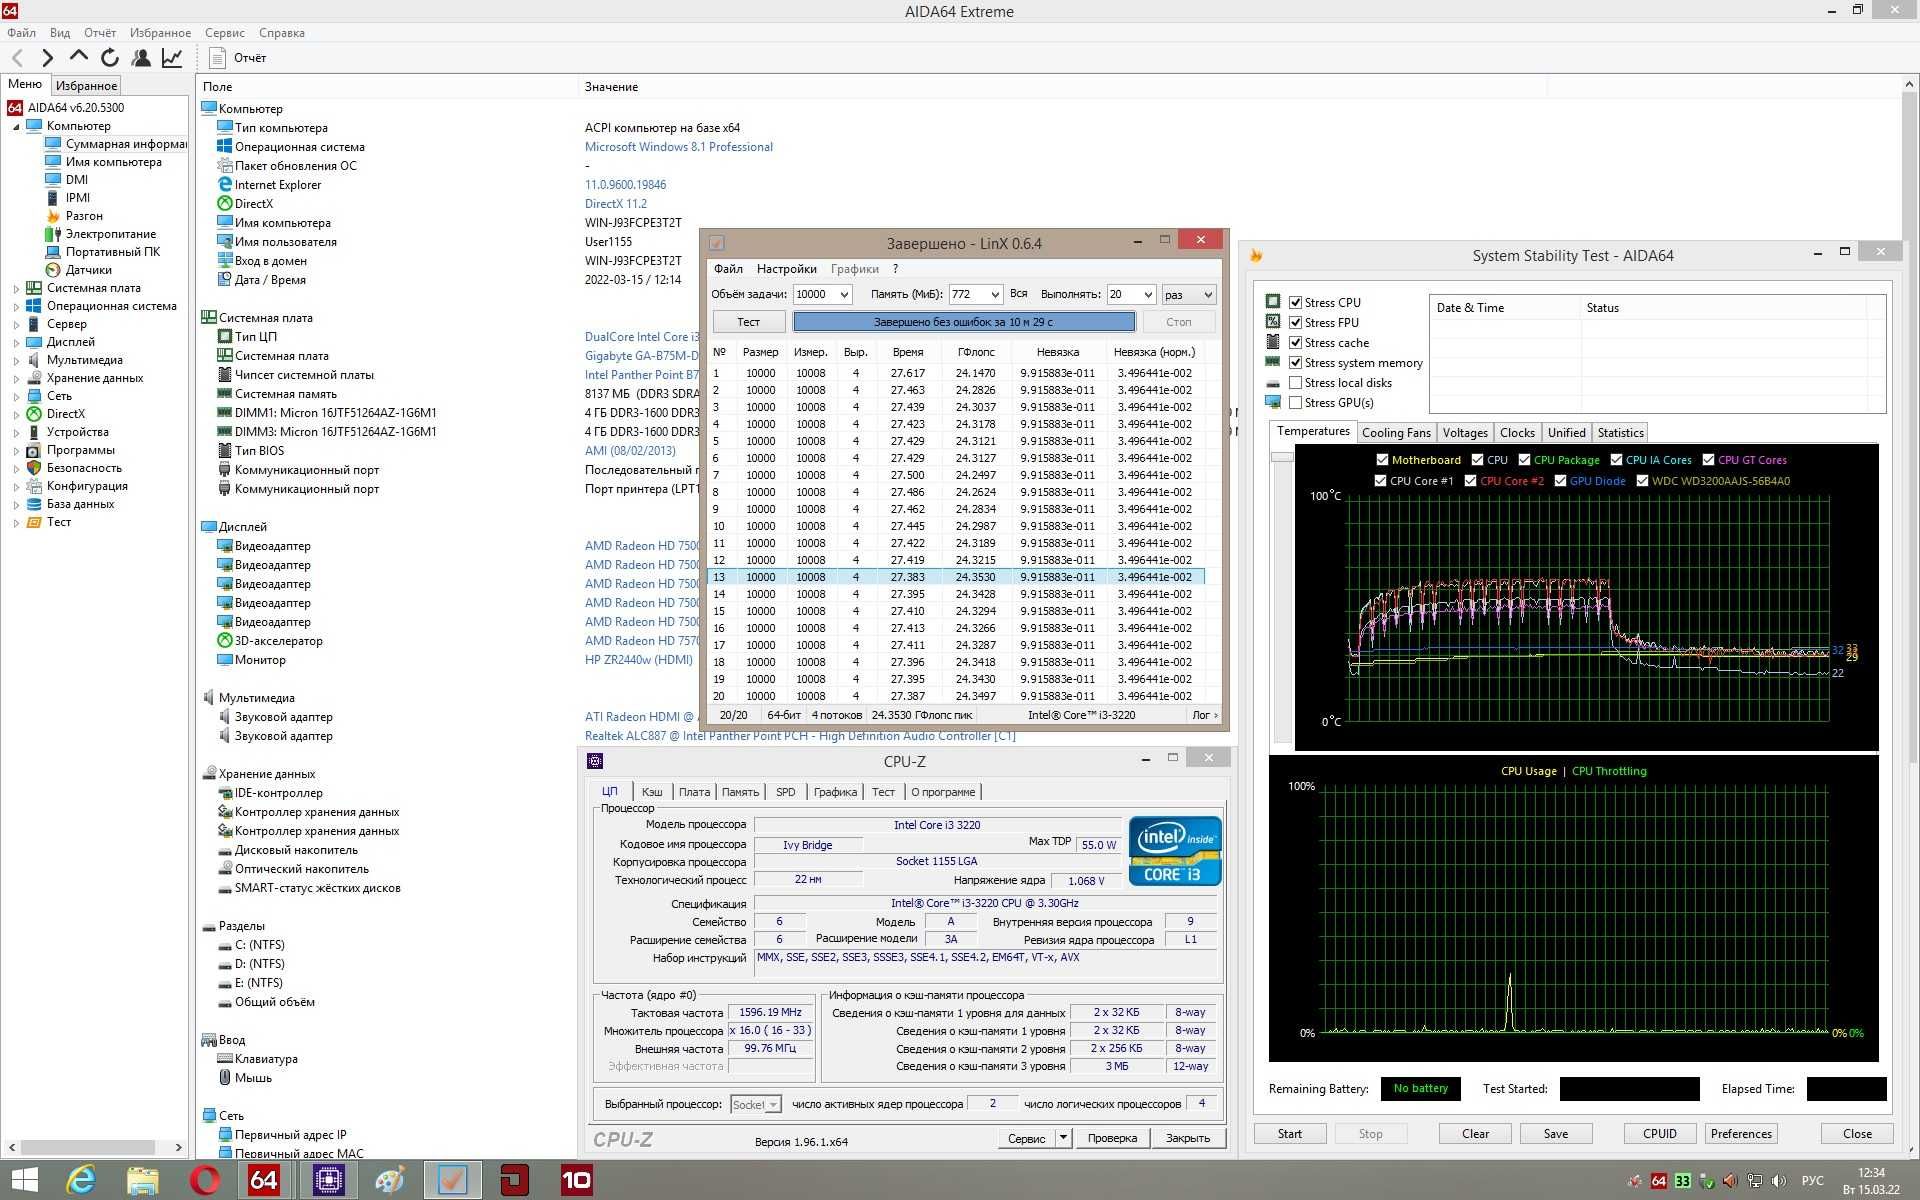Image resolution: width=1920 pixels, height=1200 pixels.
Task: Click the AIDA64 tree horizontal scrollbar
Action: pyautogui.click(x=88, y=1147)
